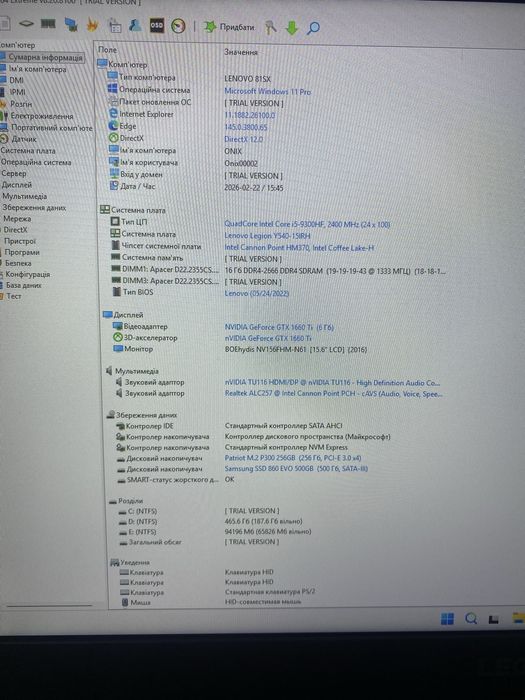Select Конфігурація in the left tree

pos(28,274)
